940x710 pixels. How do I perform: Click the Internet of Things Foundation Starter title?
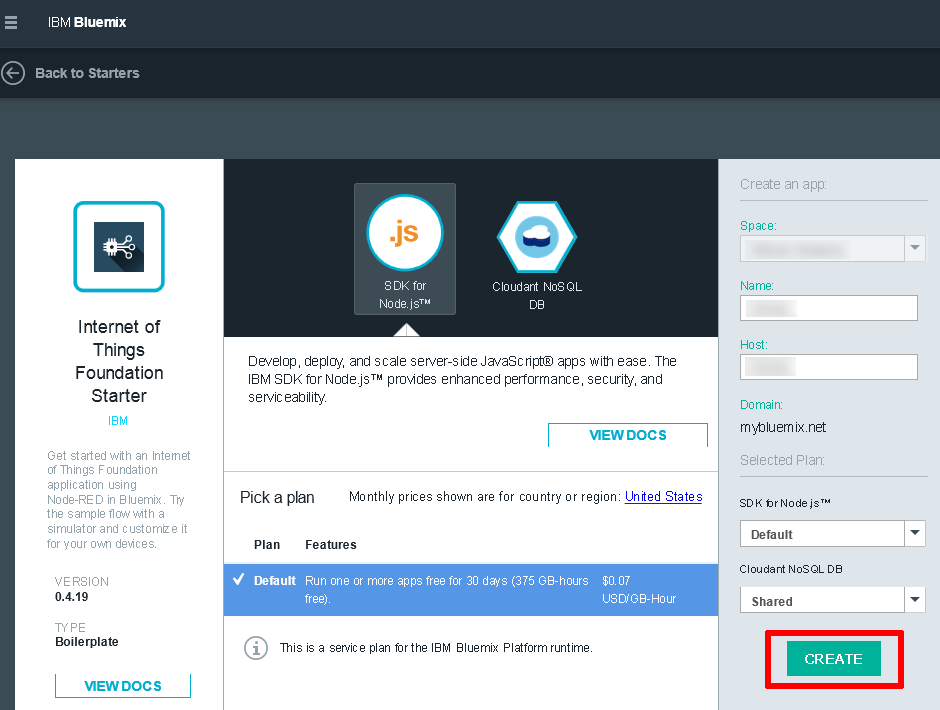point(119,361)
